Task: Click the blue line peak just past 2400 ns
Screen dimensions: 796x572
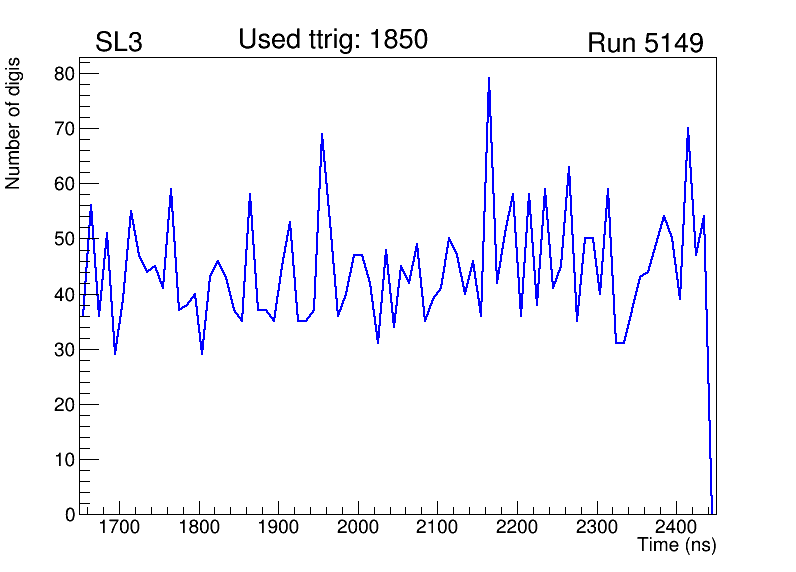Action: click(688, 128)
